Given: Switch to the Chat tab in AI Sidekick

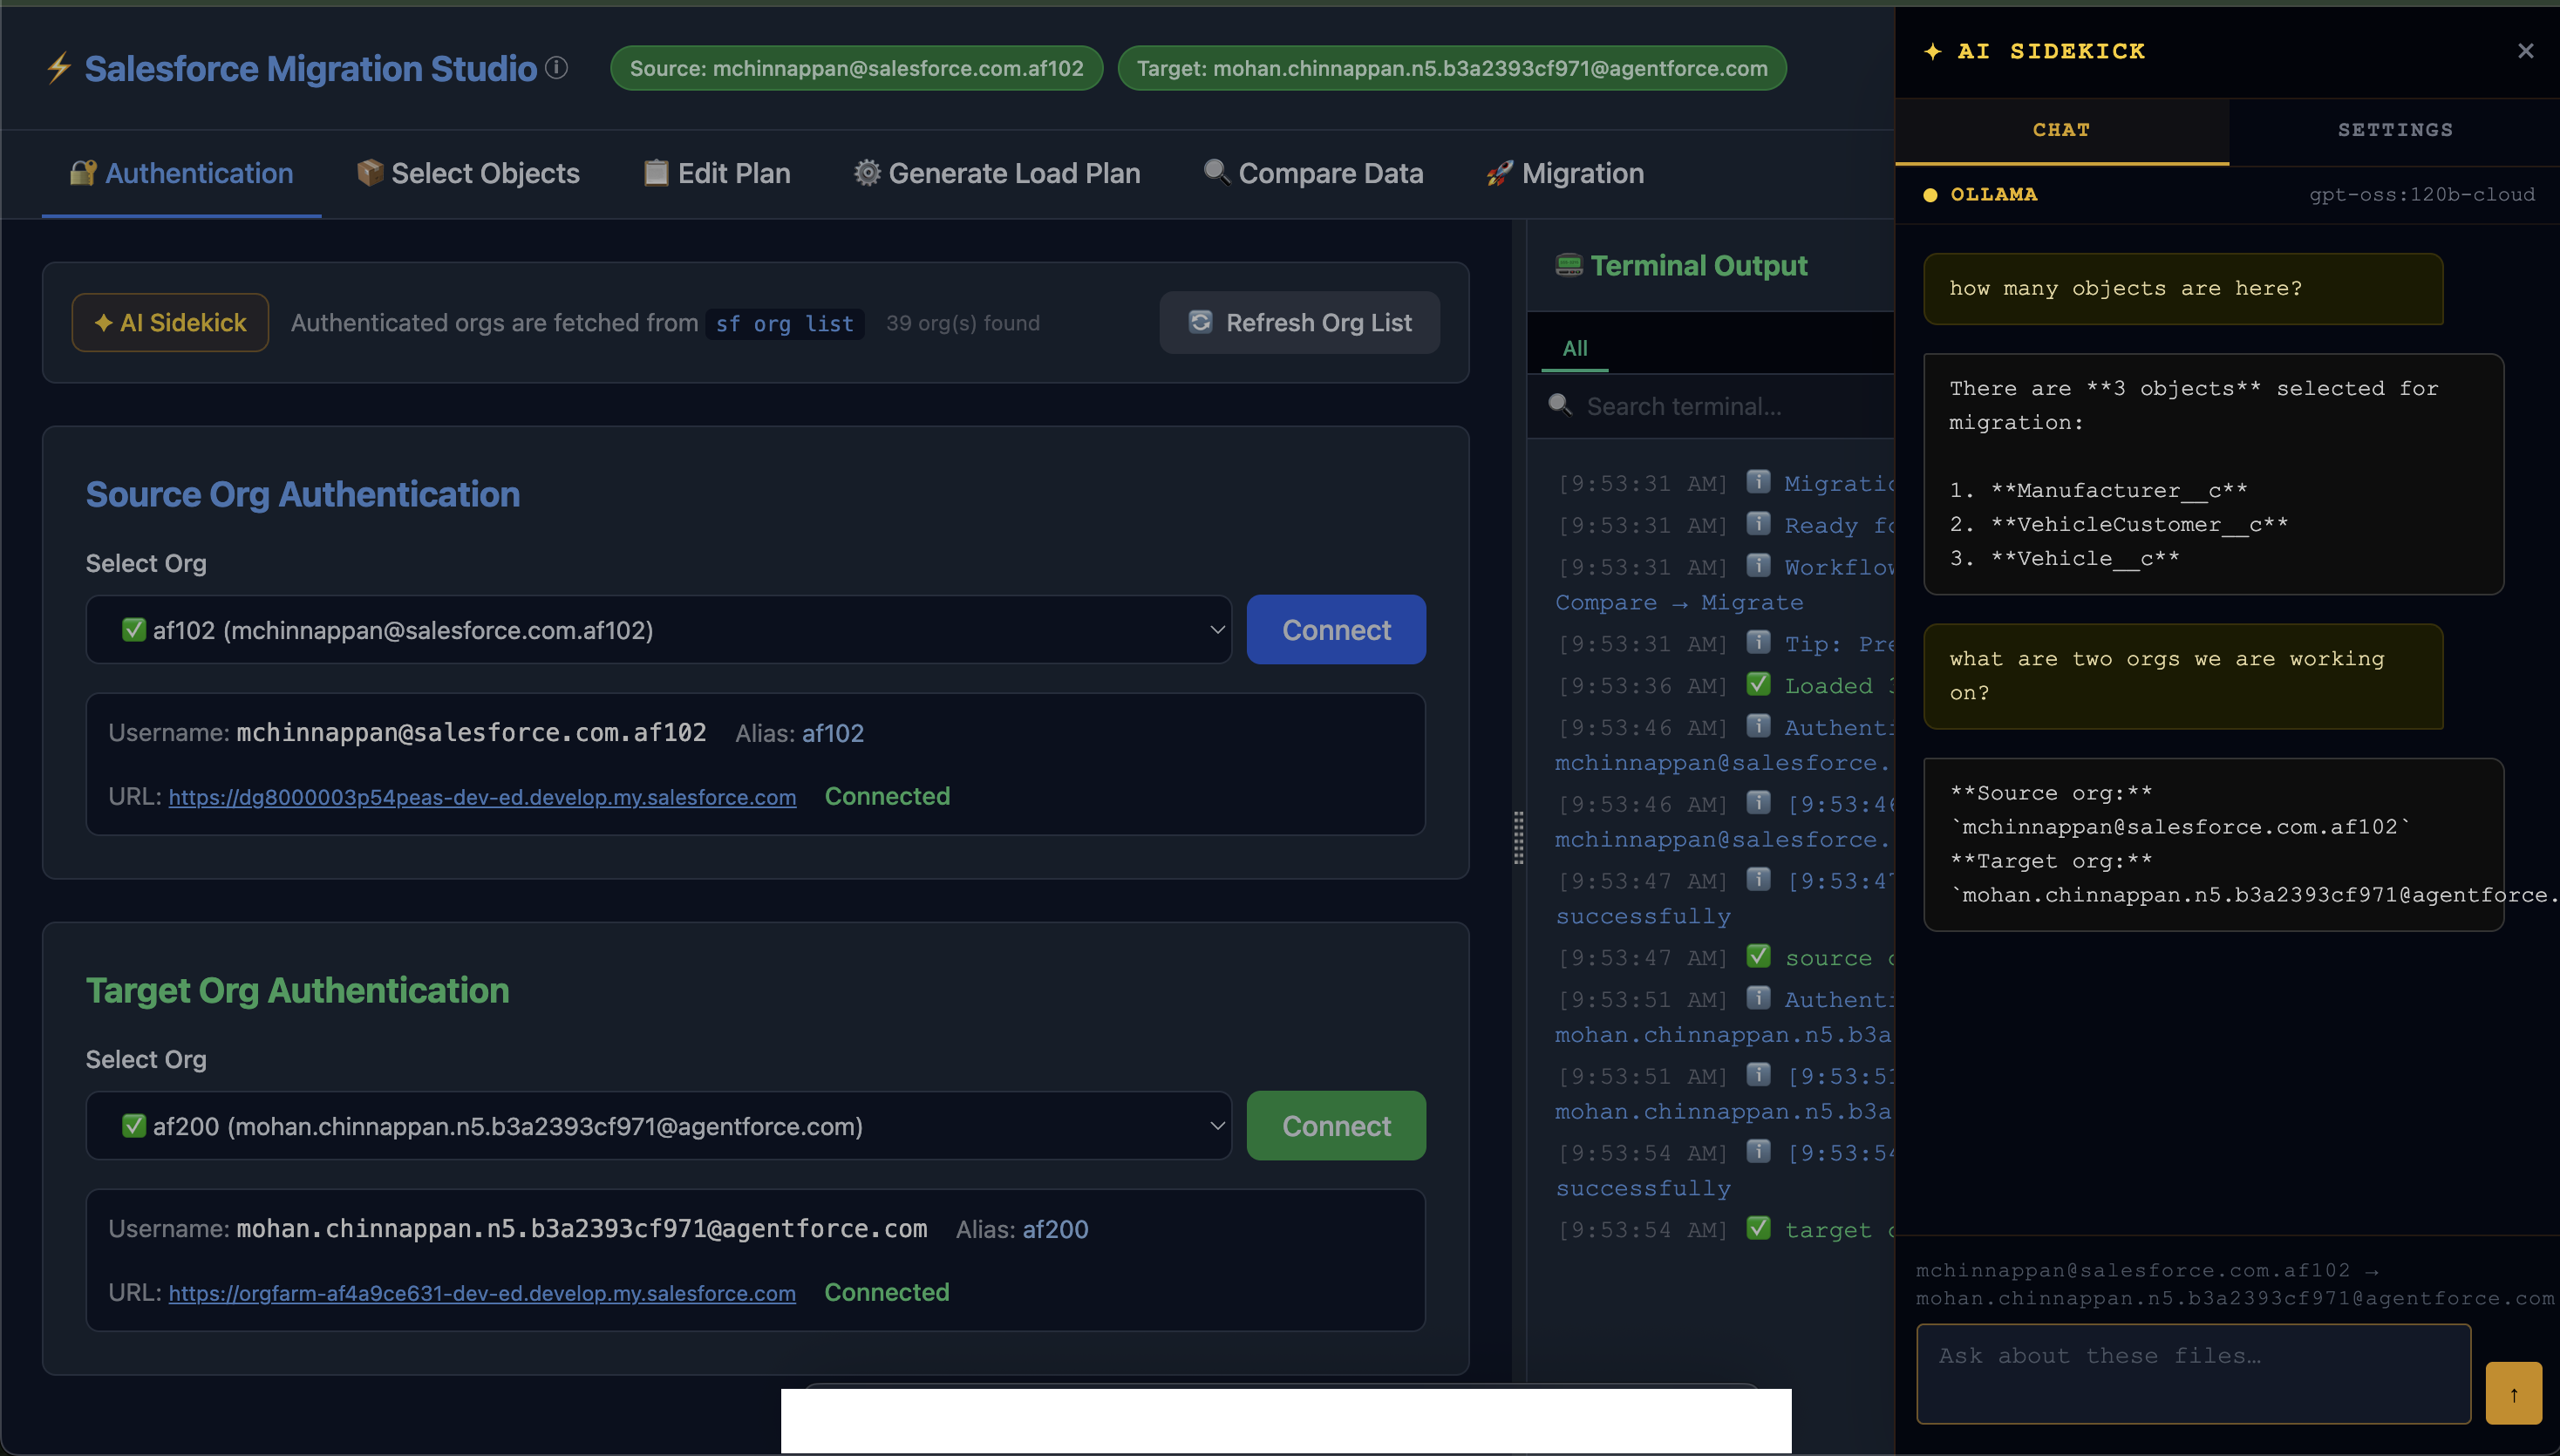Looking at the screenshot, I should 2061,130.
